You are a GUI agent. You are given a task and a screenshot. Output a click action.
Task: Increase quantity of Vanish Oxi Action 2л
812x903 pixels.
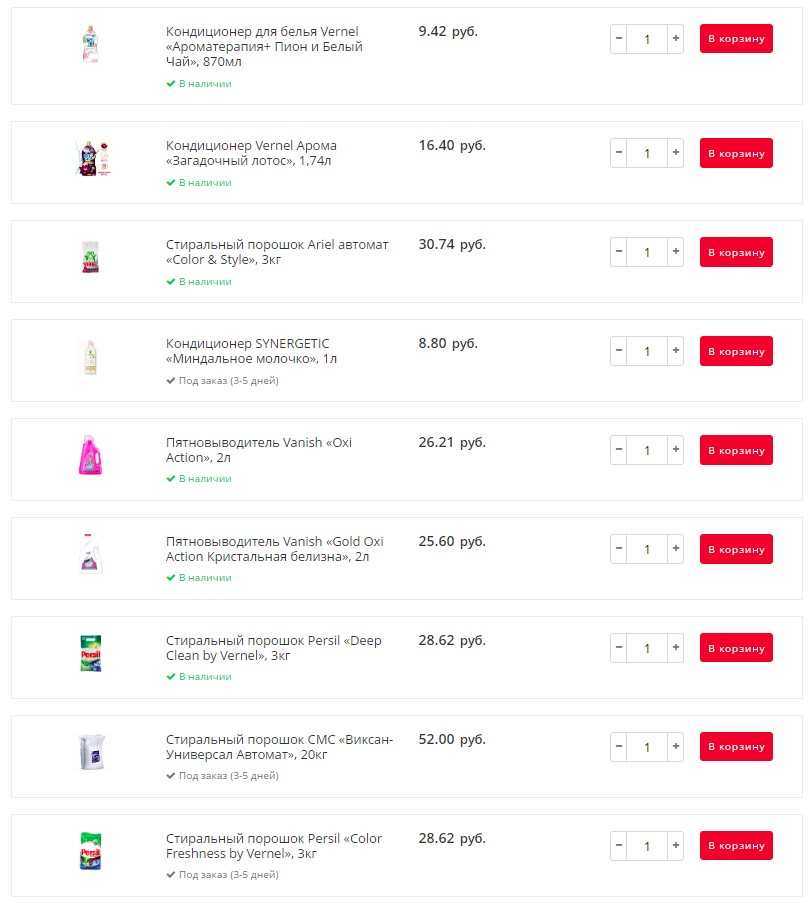click(x=676, y=450)
